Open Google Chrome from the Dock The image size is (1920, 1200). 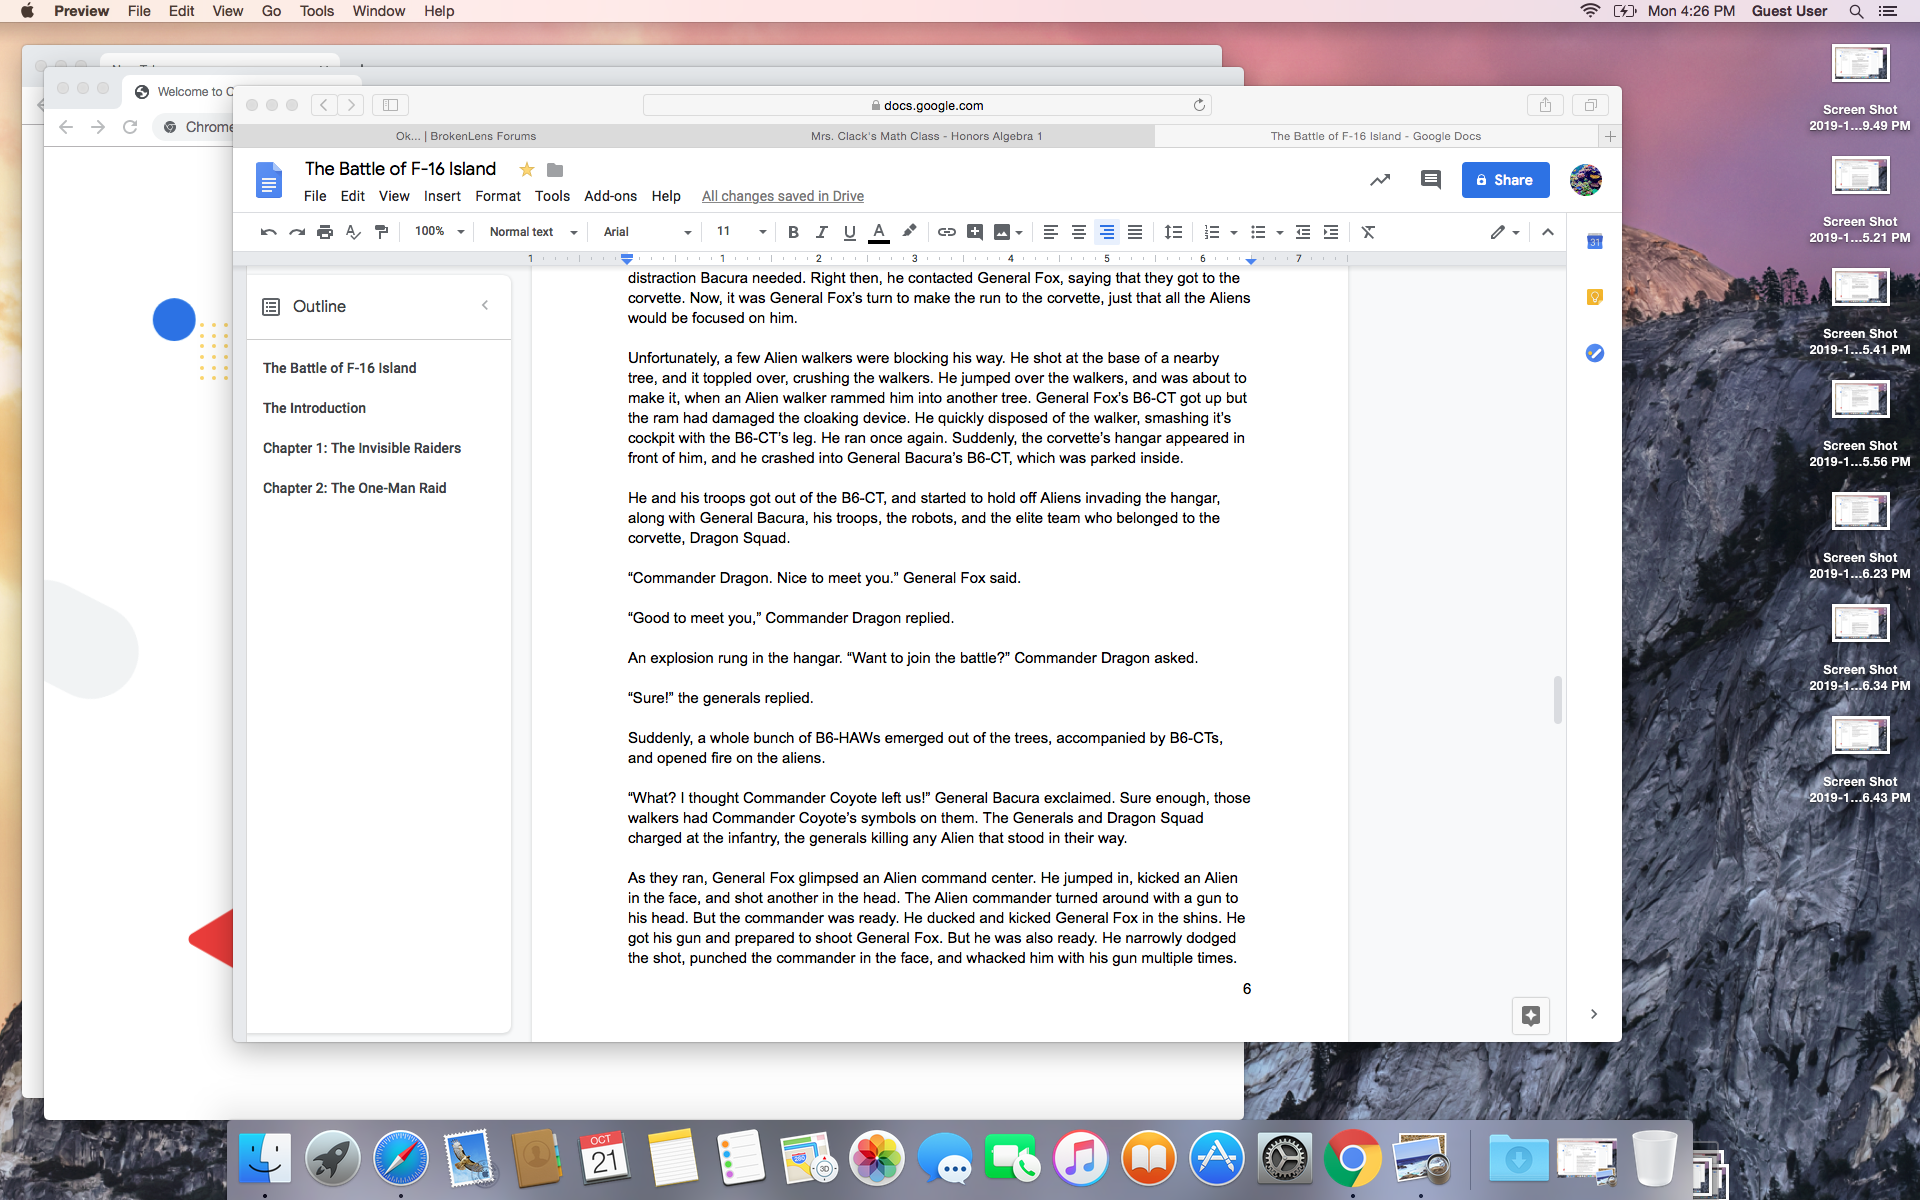[1352, 1159]
